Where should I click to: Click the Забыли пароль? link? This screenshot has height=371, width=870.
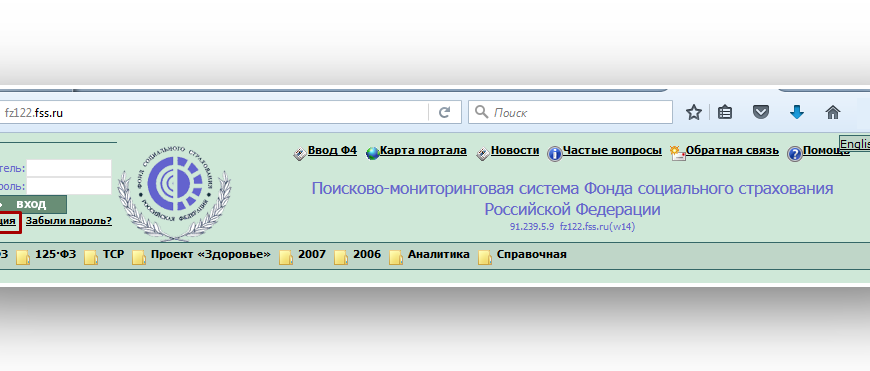click(69, 221)
